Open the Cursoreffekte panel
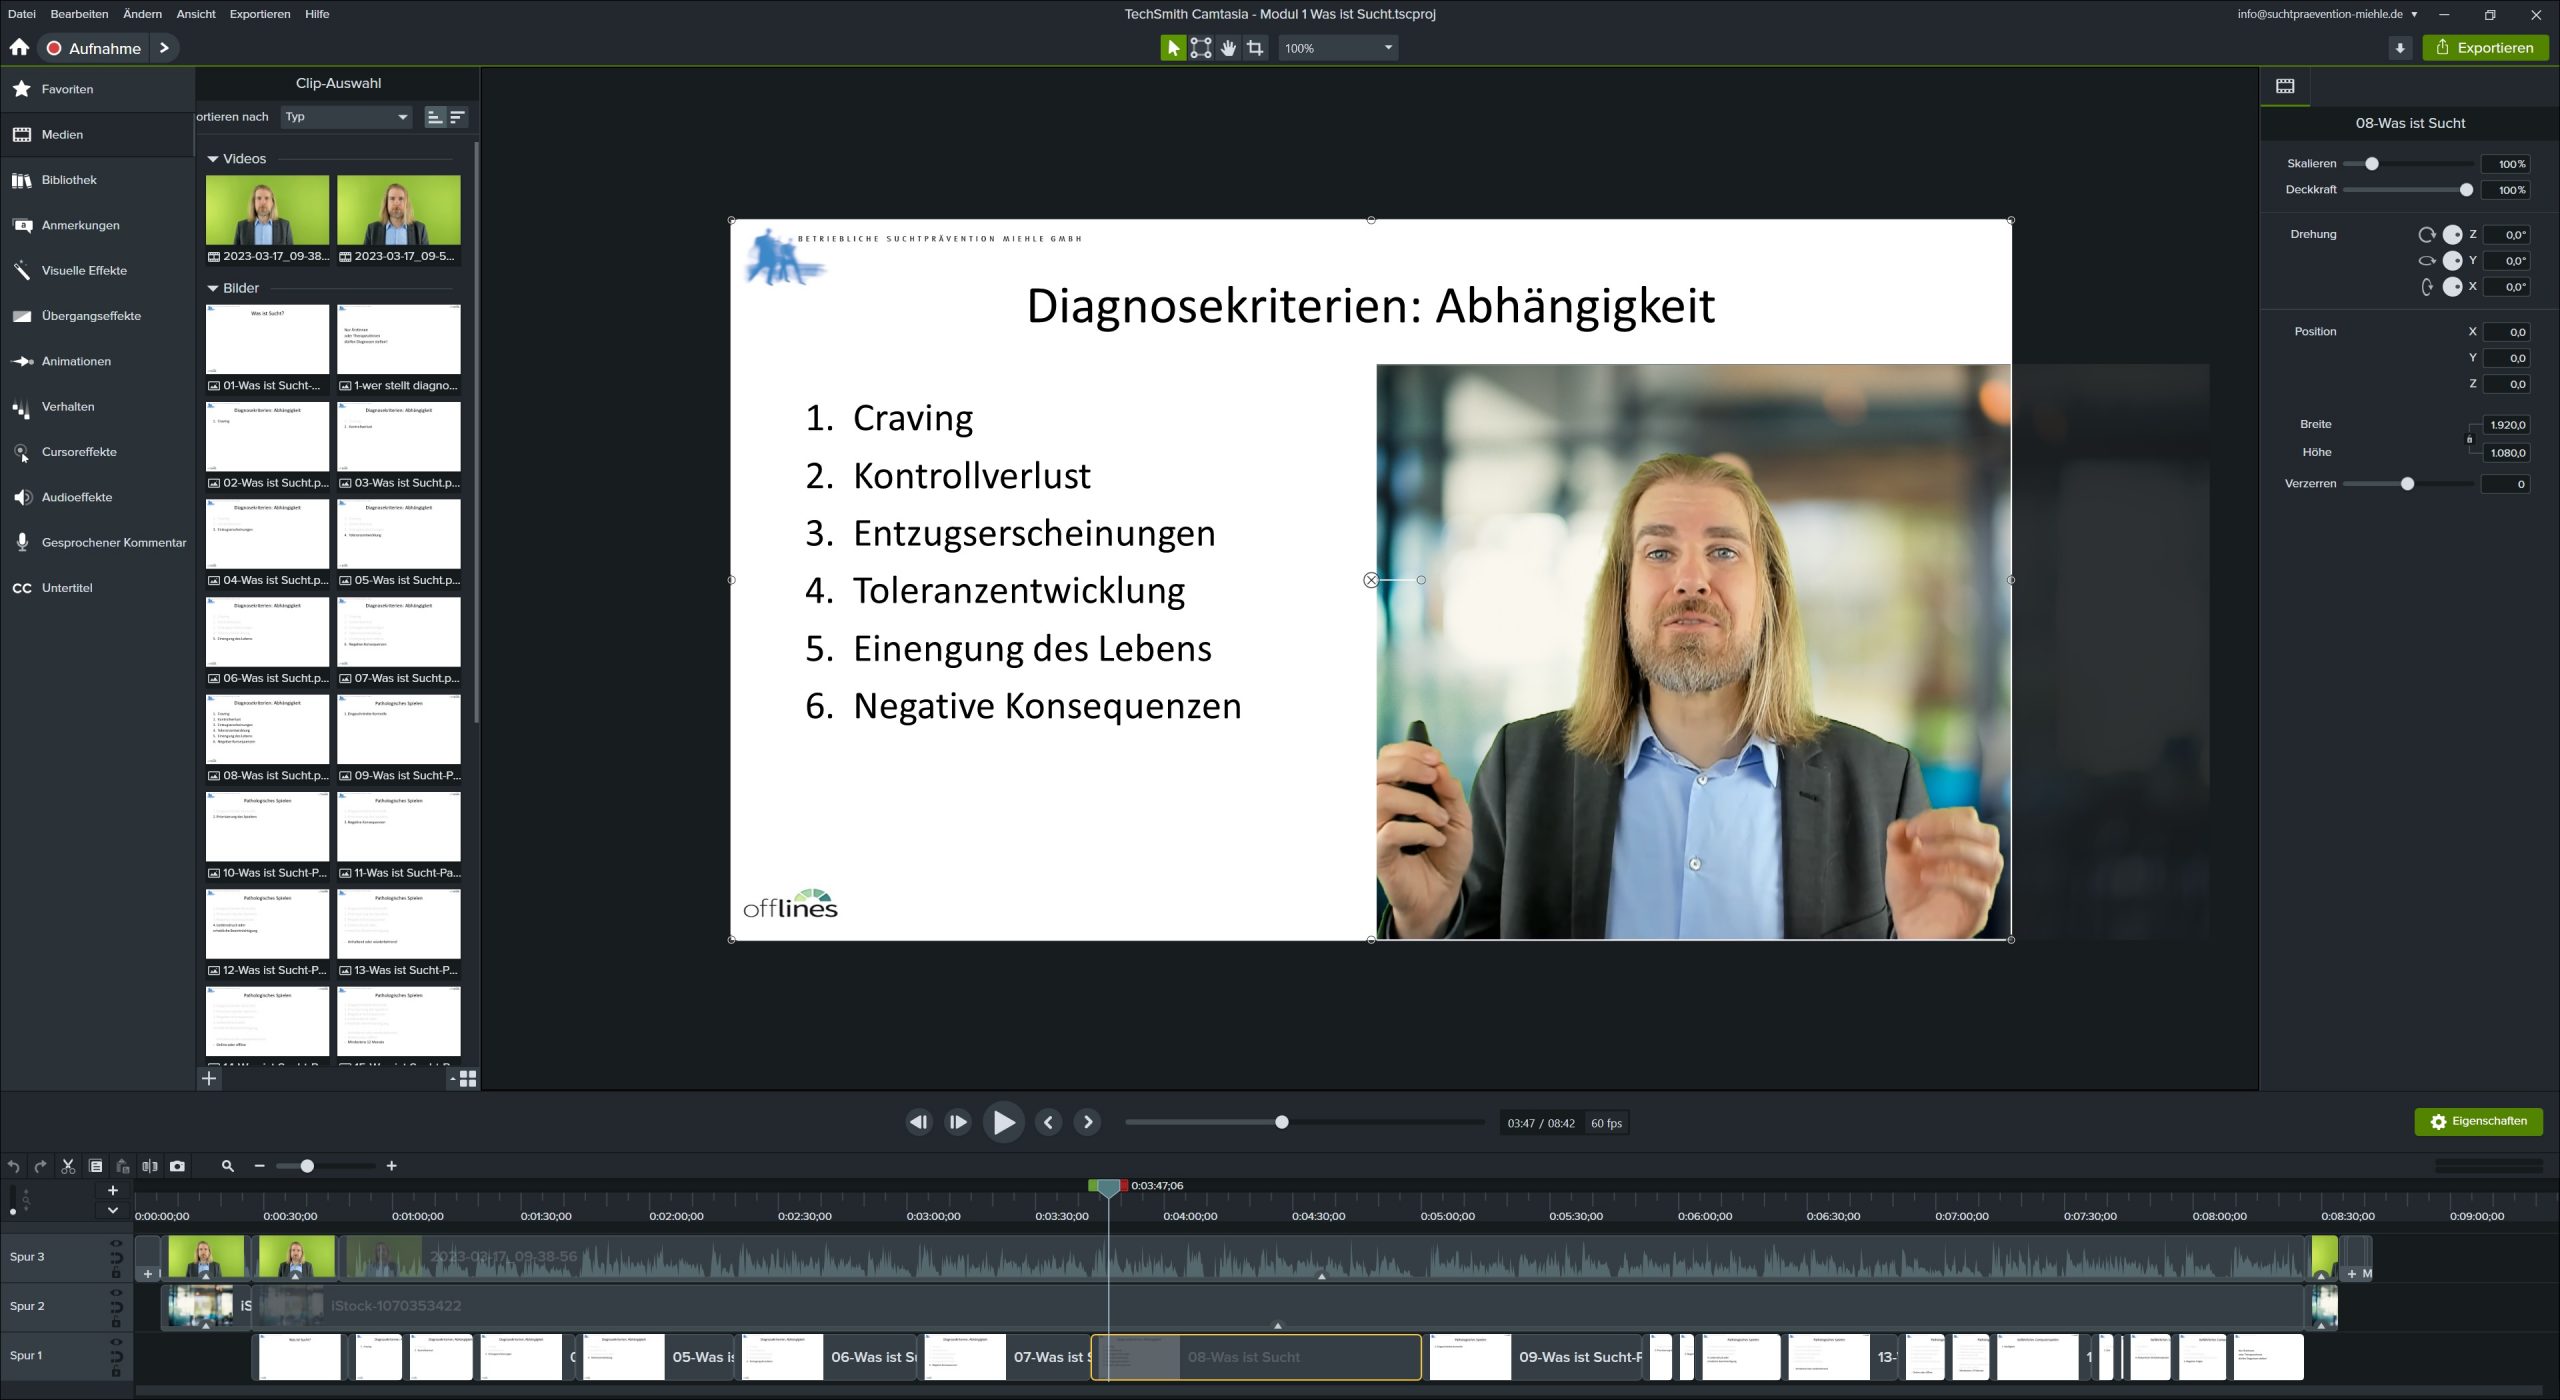Screen dimensions: 2560x1400 click(80, 452)
